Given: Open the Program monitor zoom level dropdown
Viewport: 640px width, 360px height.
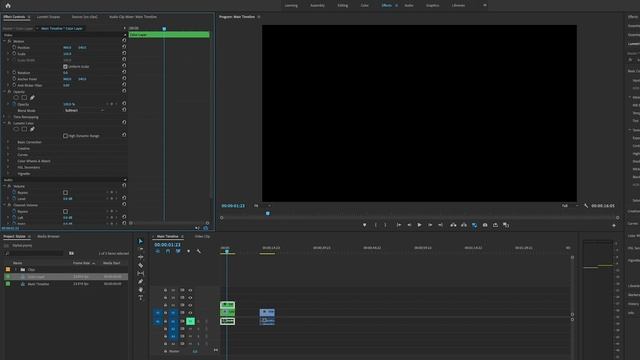Looking at the screenshot, I should point(262,206).
